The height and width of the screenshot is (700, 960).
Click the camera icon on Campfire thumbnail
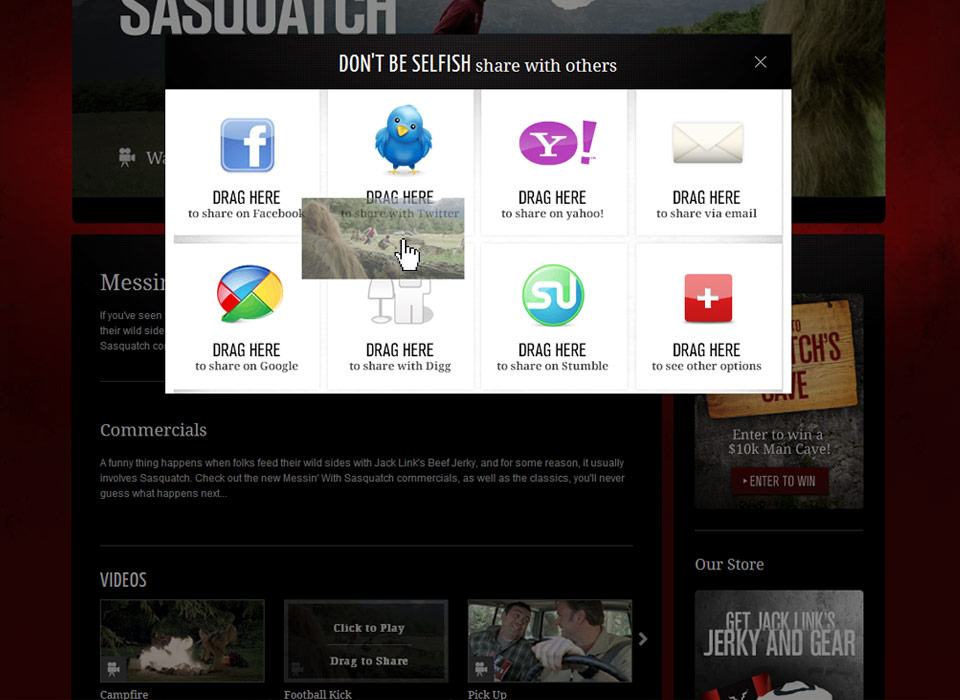pos(113,669)
